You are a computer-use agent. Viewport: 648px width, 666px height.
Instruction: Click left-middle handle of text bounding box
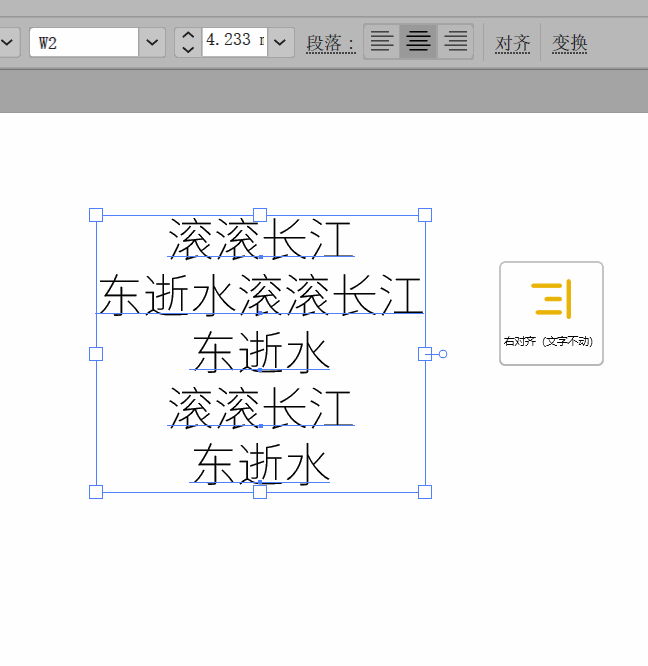(x=96, y=354)
